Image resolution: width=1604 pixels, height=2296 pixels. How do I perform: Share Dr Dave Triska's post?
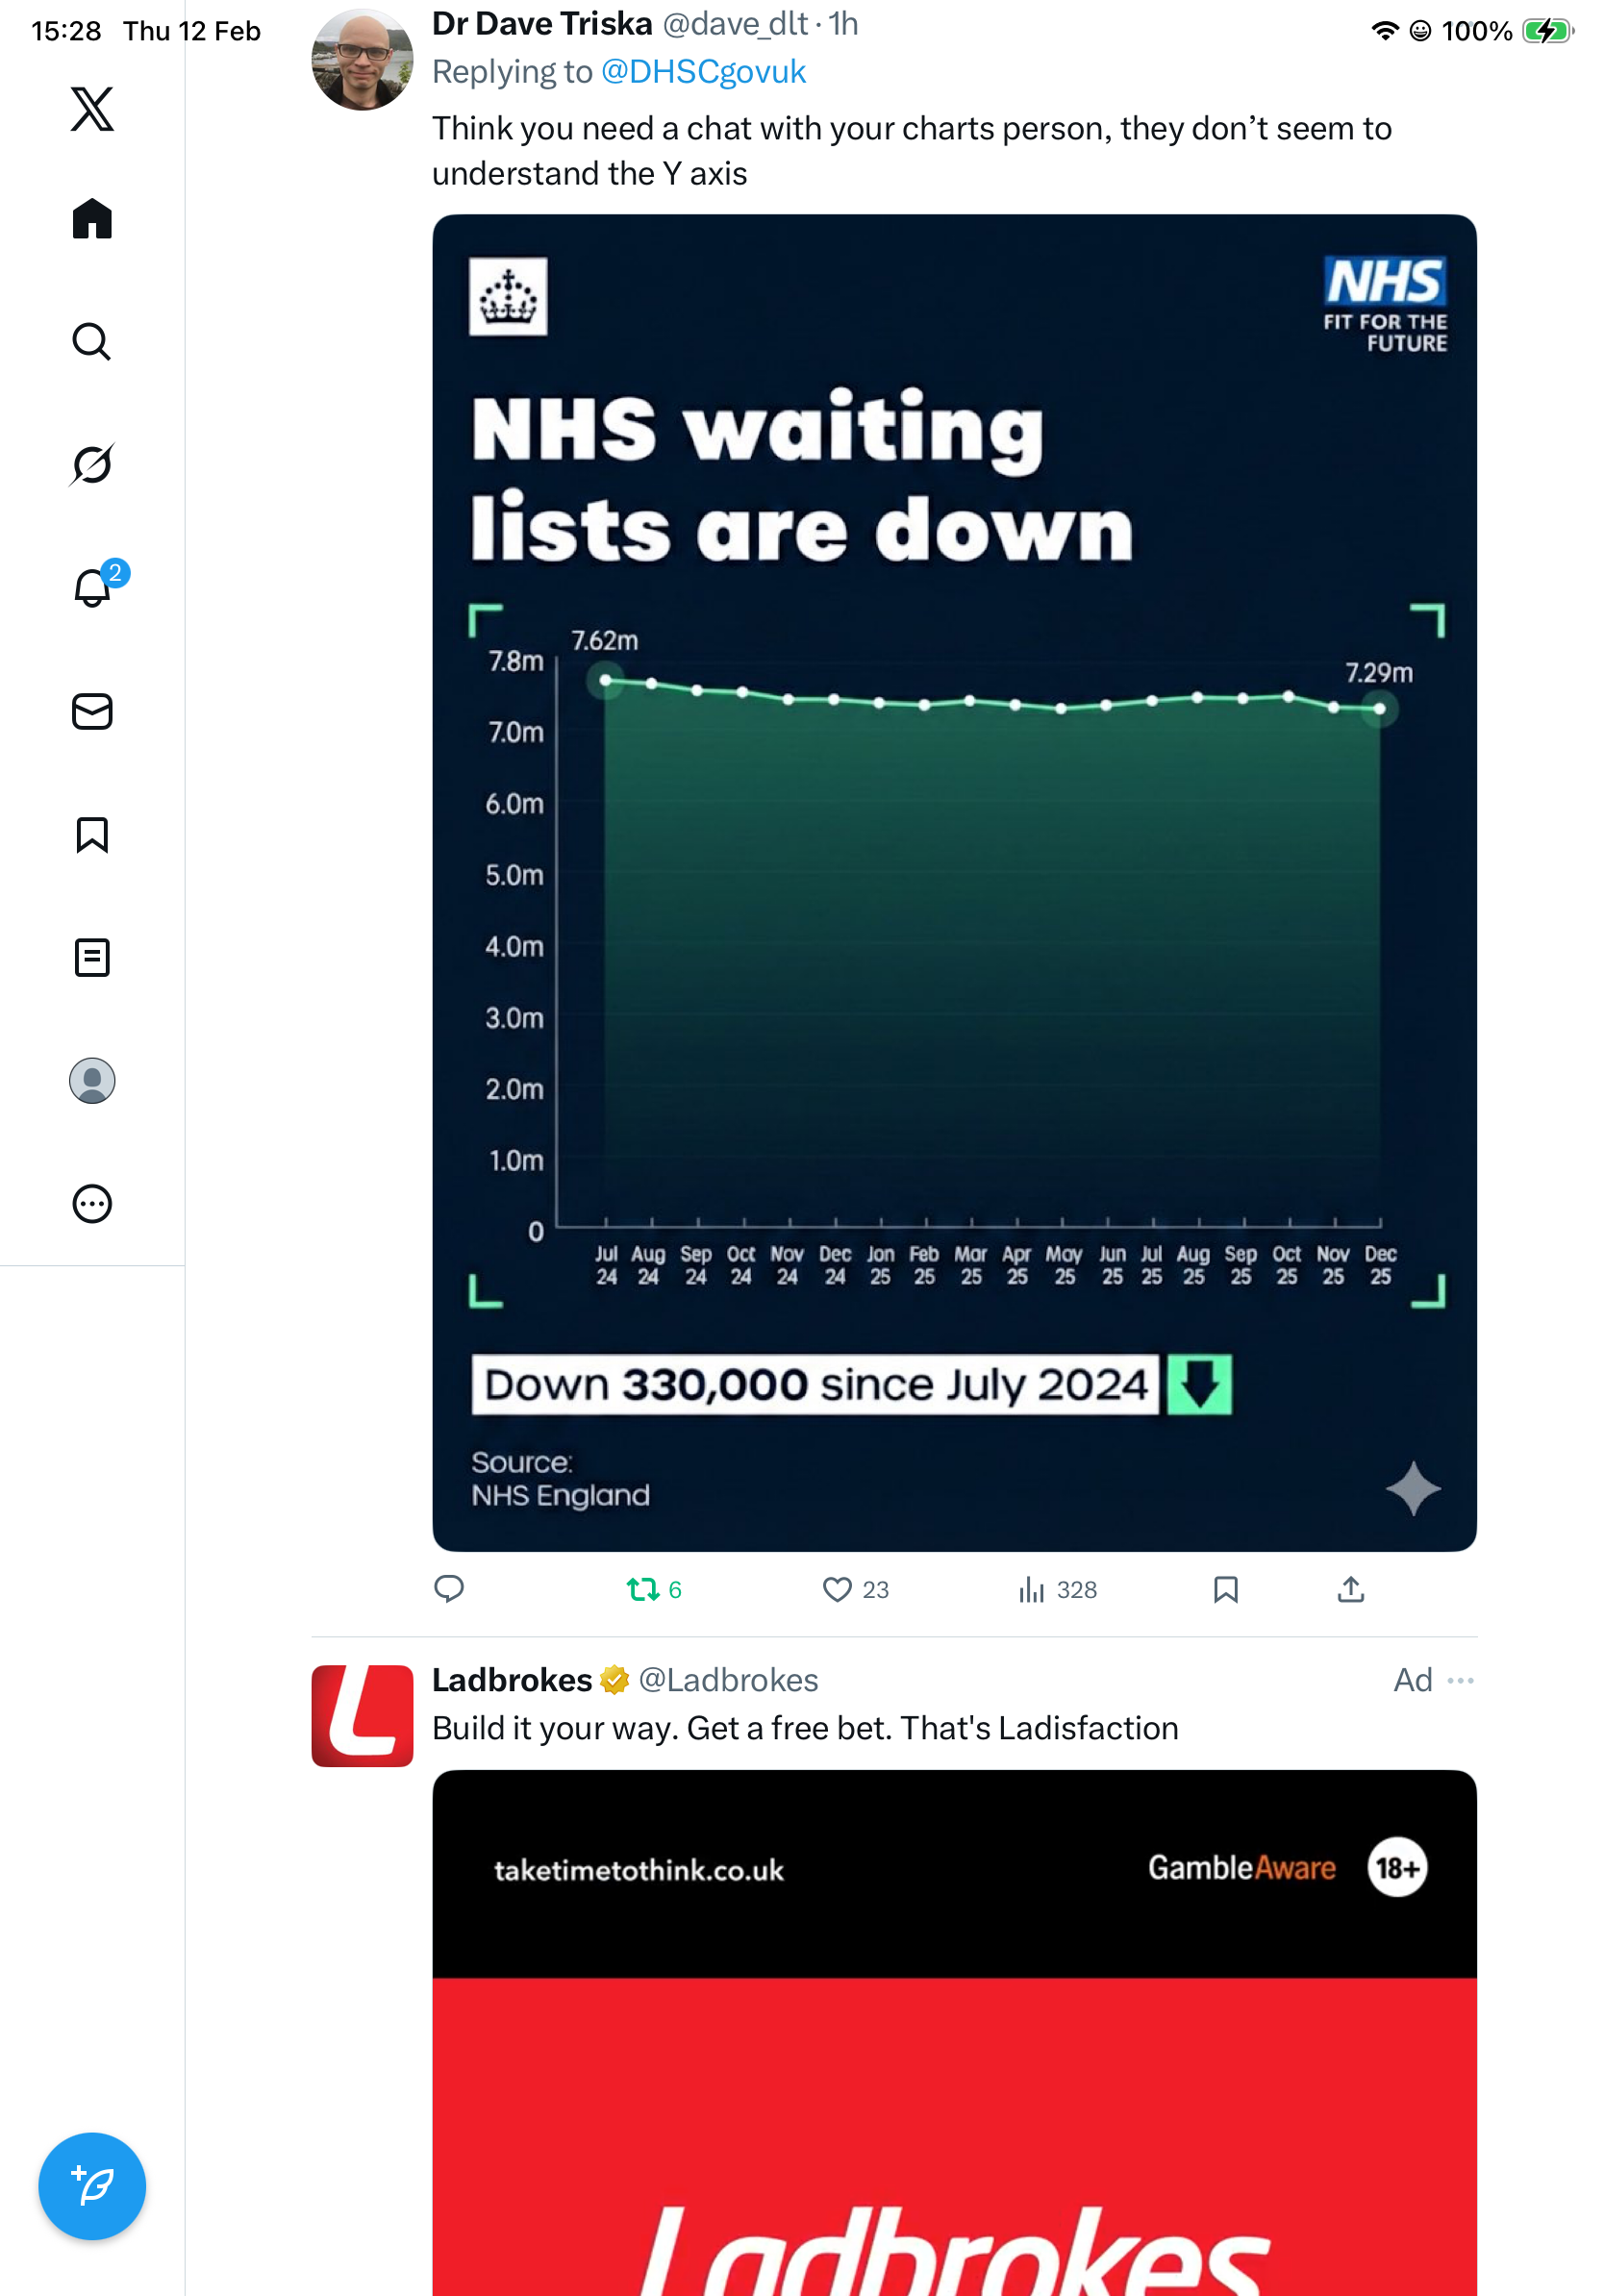coord(1351,1589)
